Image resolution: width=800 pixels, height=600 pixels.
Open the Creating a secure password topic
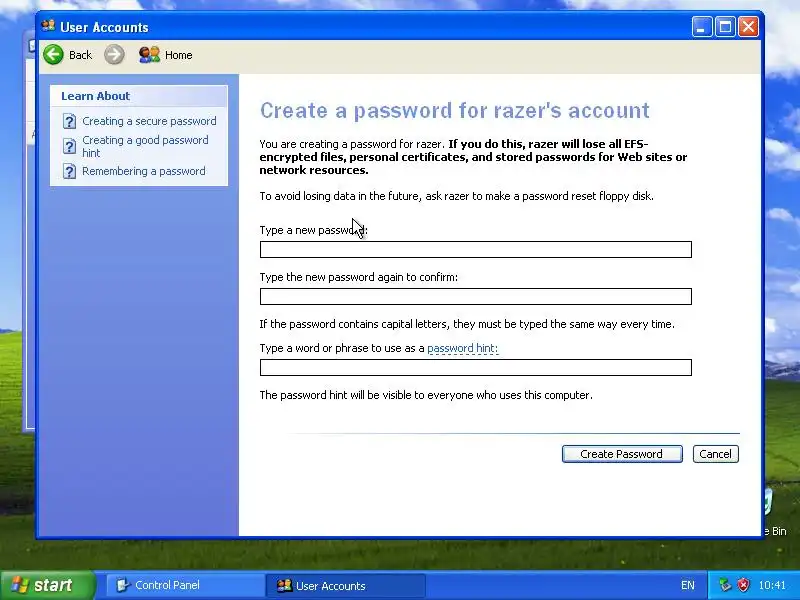click(x=149, y=121)
